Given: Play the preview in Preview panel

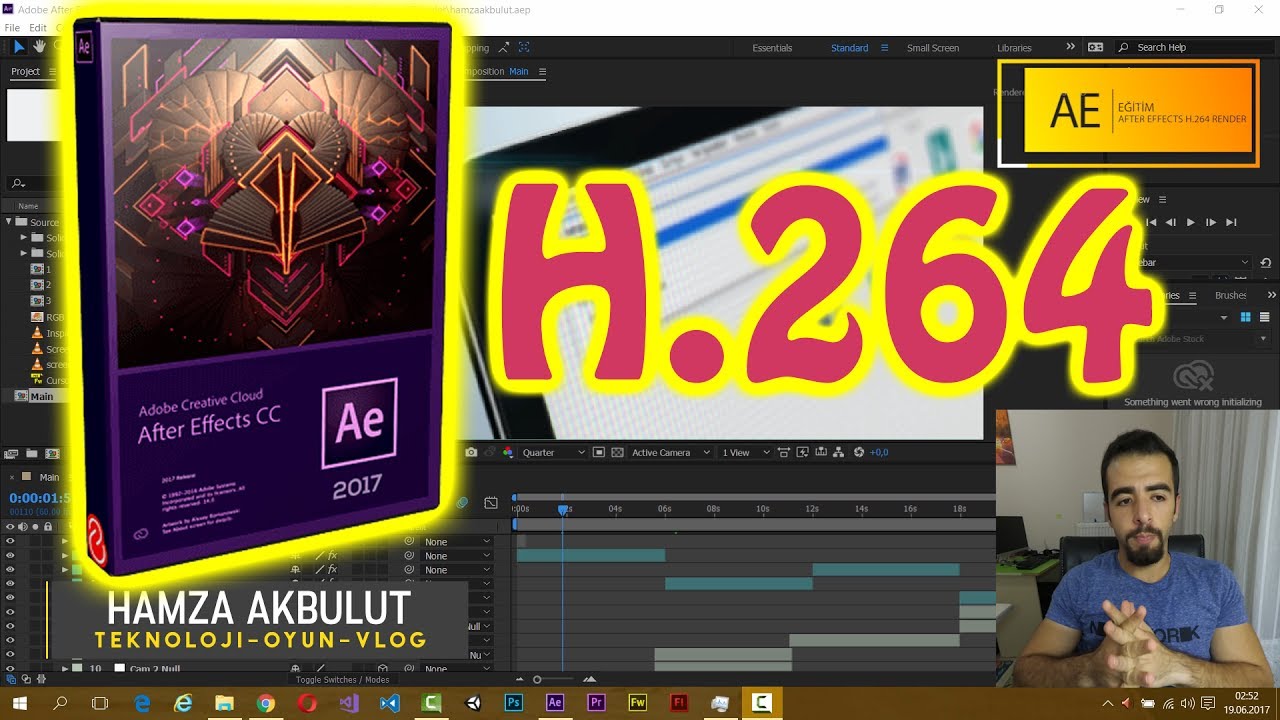Looking at the screenshot, I should 1190,222.
